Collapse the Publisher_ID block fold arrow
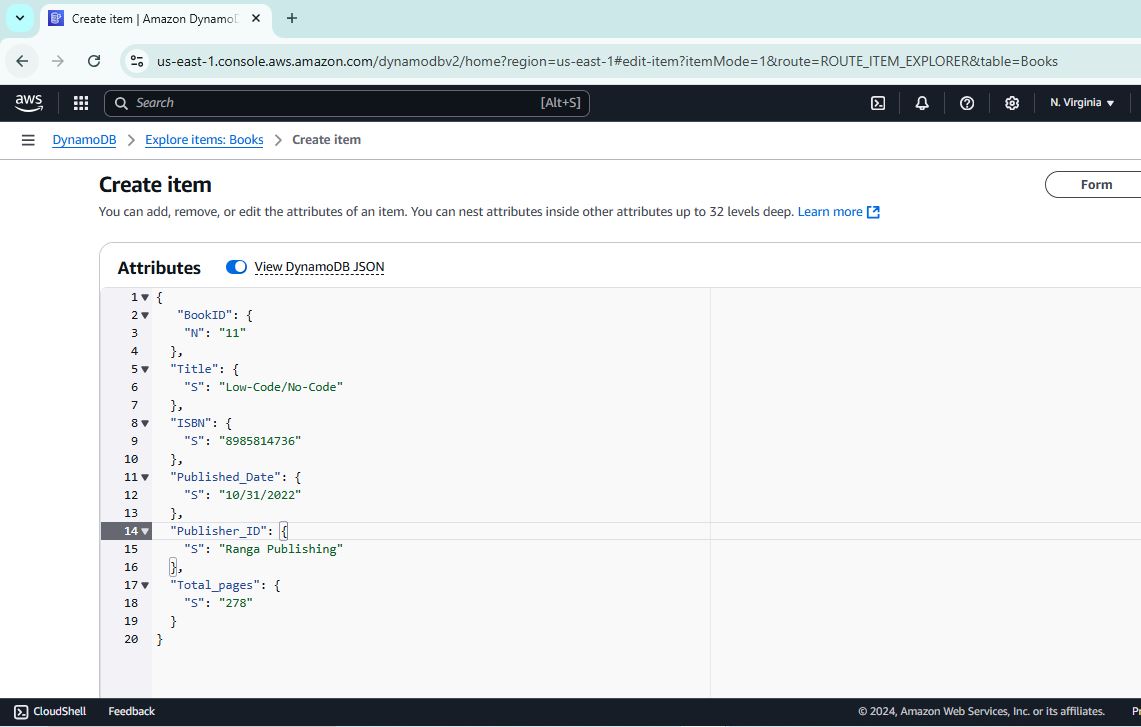 (x=146, y=531)
